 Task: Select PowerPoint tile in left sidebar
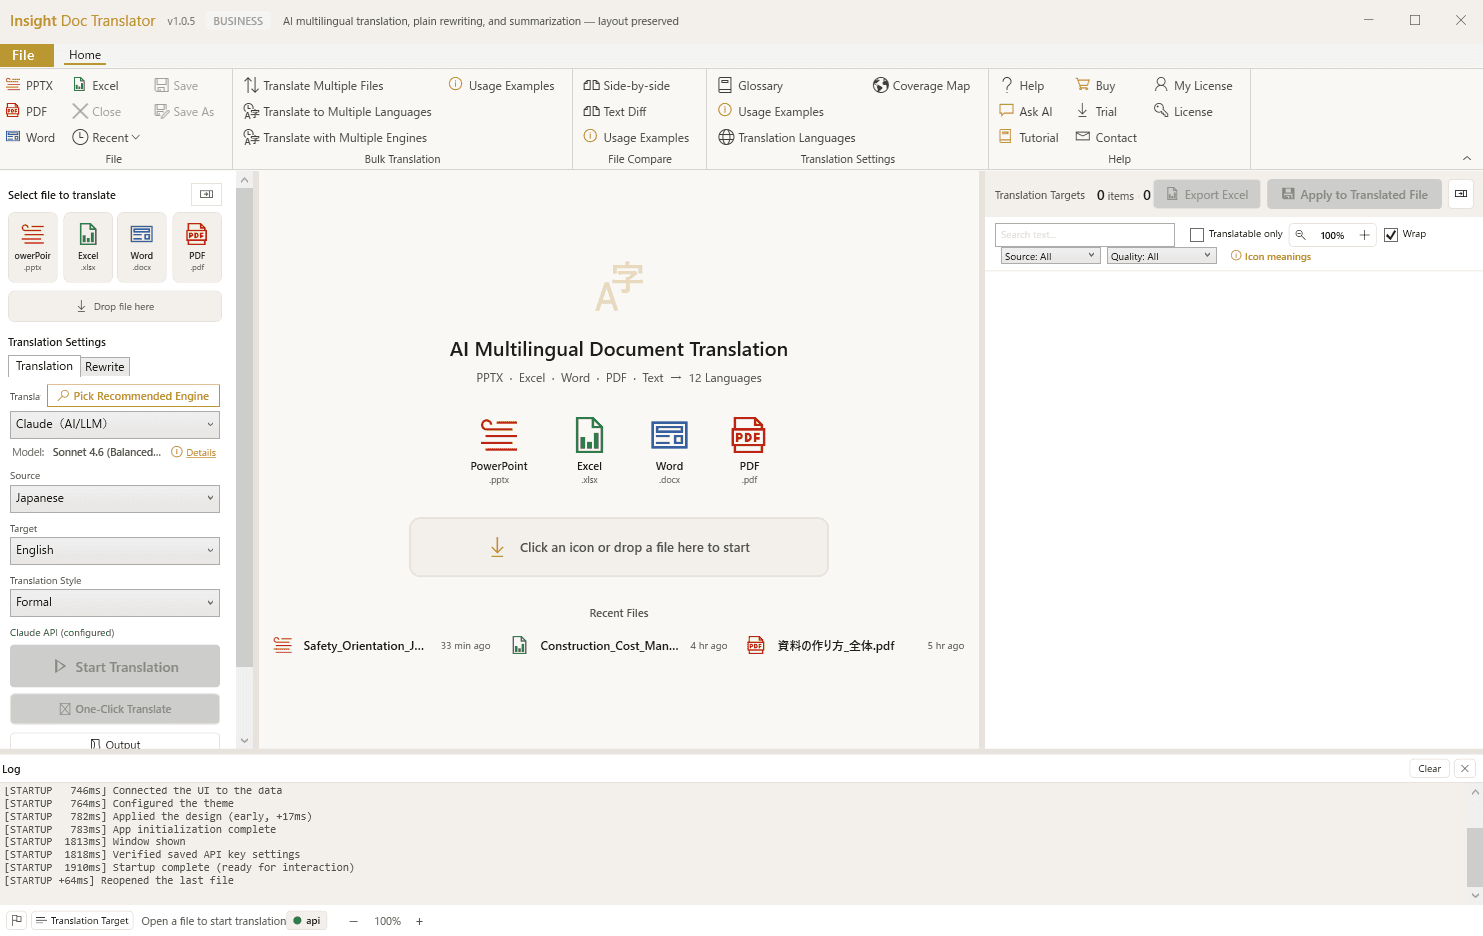coord(33,247)
